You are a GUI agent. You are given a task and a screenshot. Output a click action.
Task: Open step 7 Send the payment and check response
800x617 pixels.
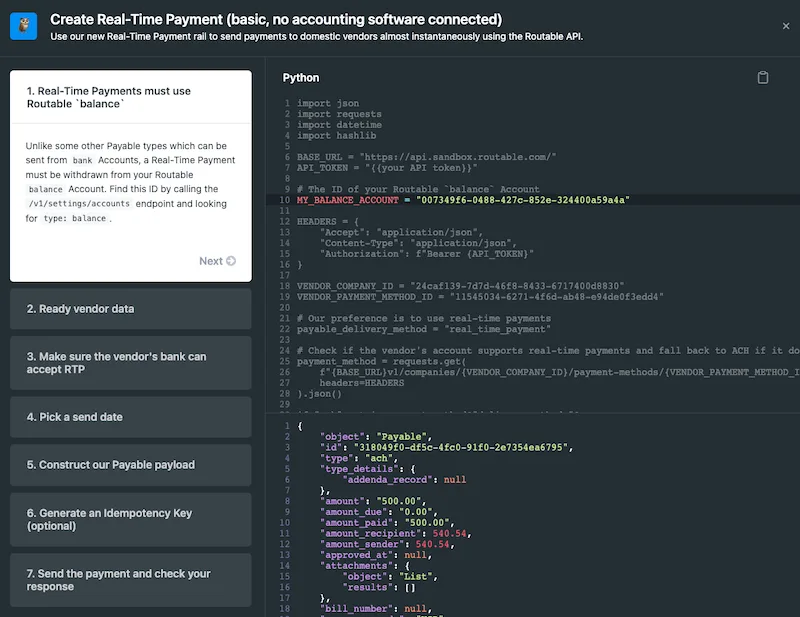tap(131, 580)
